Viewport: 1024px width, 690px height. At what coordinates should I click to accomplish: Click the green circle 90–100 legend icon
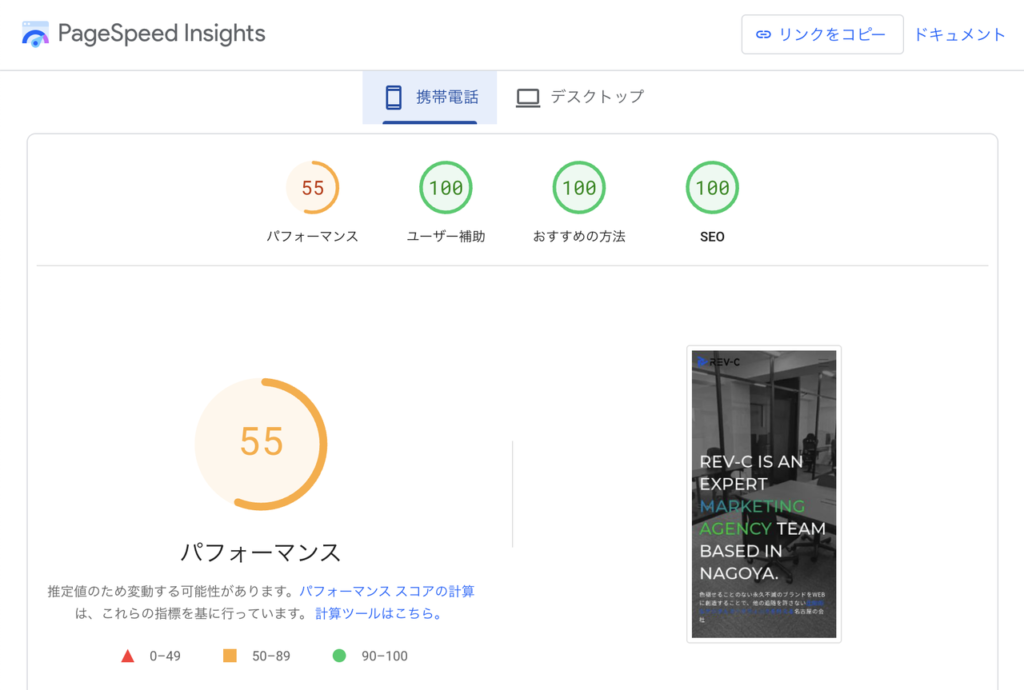(x=339, y=655)
